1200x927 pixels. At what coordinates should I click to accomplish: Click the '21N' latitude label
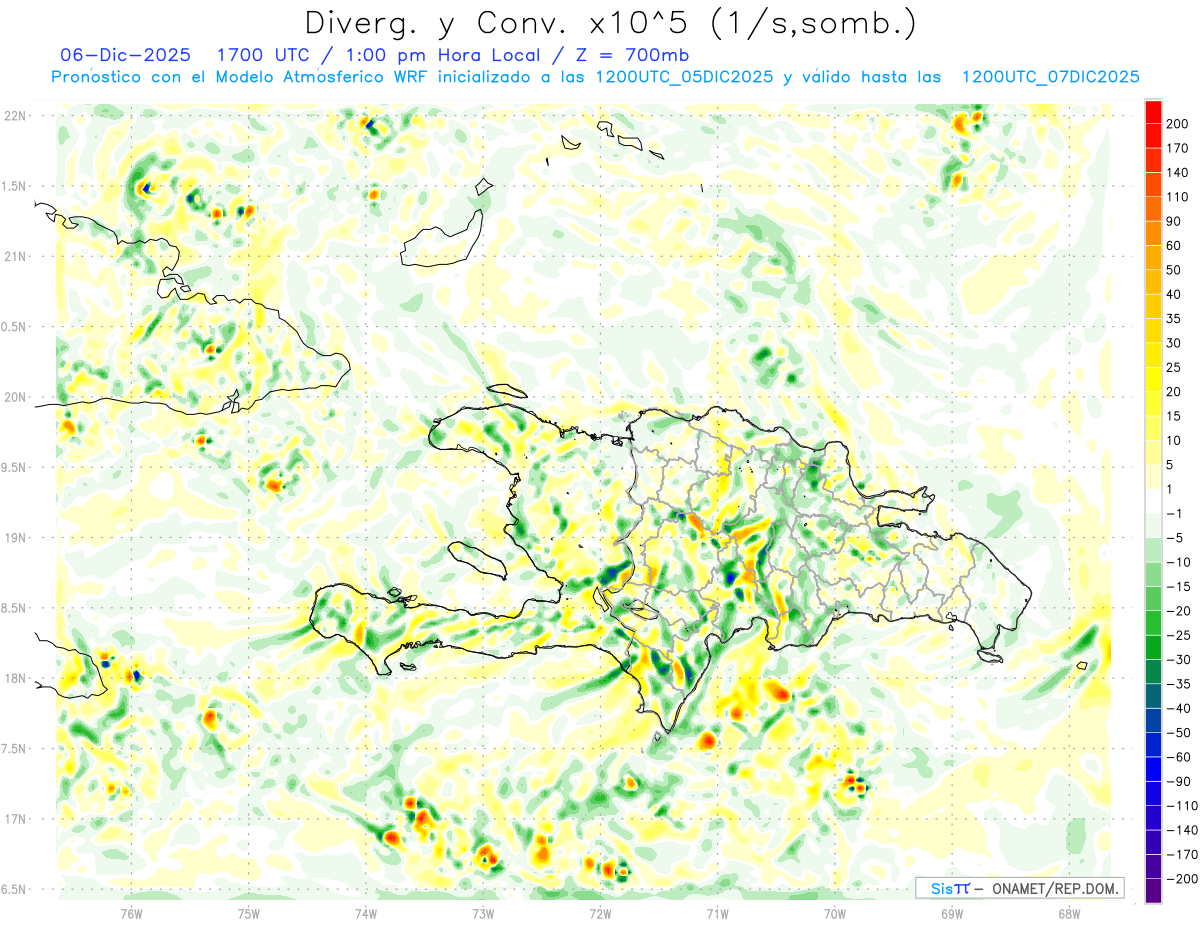click(x=15, y=256)
